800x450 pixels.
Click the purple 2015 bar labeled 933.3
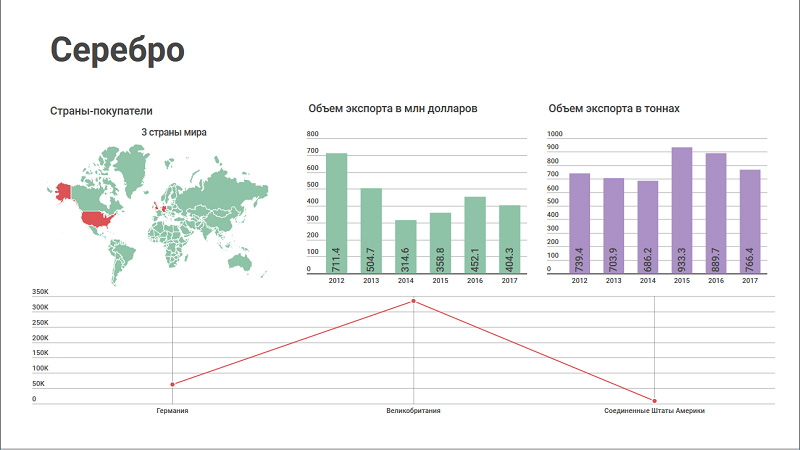click(x=682, y=210)
